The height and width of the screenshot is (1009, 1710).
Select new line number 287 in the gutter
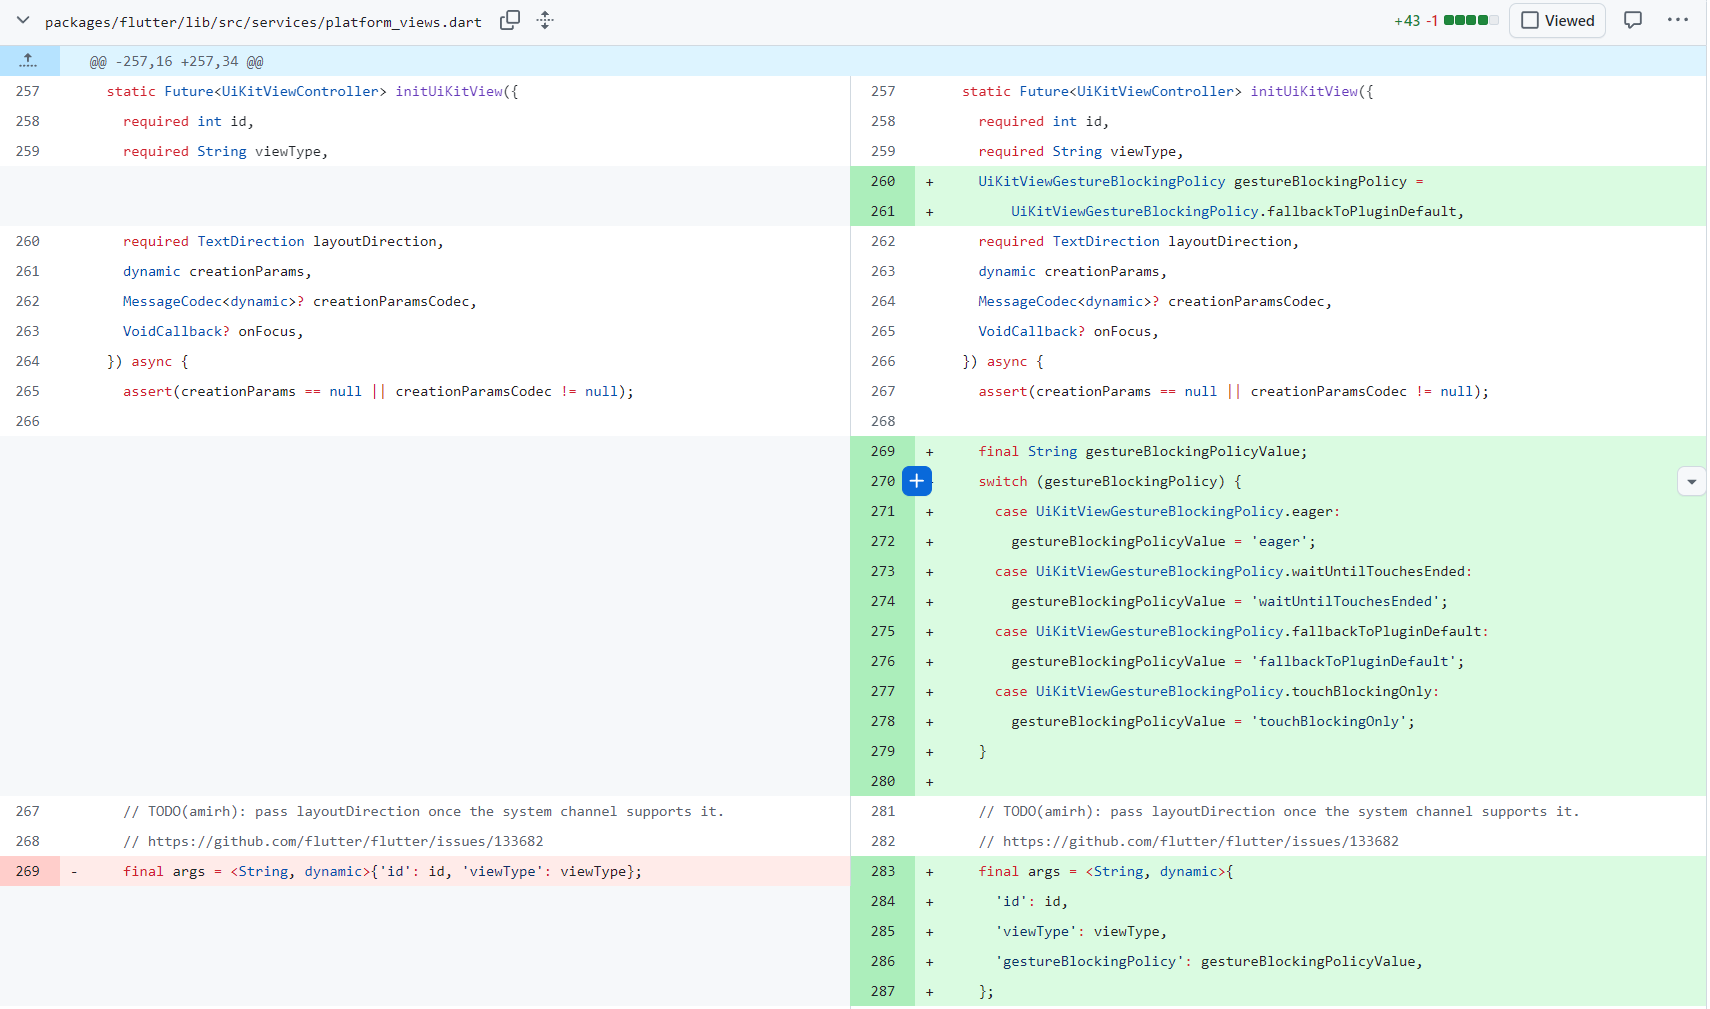883,991
